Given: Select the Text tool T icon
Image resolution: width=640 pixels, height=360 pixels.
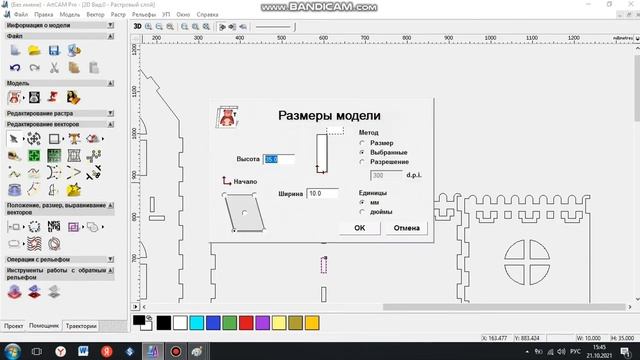Looking at the screenshot, I should [x=74, y=139].
